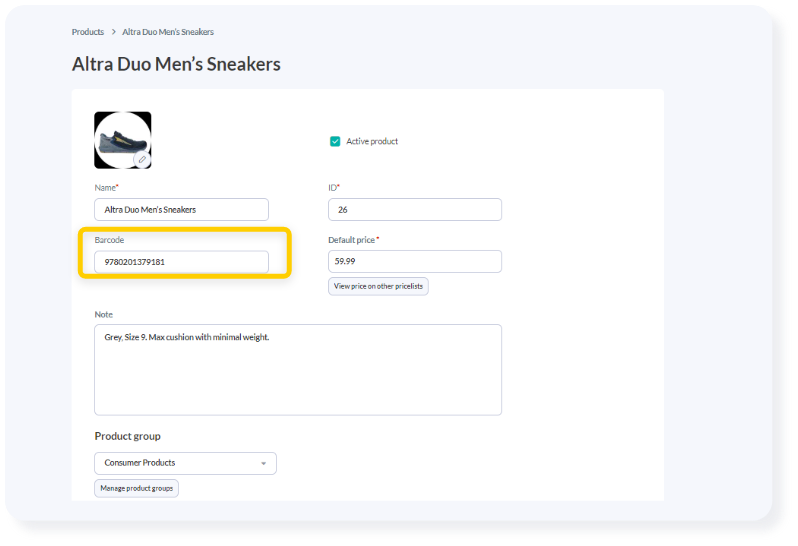Click the Barcode label
Viewport: 798px width, 546px height.
[x=109, y=240]
